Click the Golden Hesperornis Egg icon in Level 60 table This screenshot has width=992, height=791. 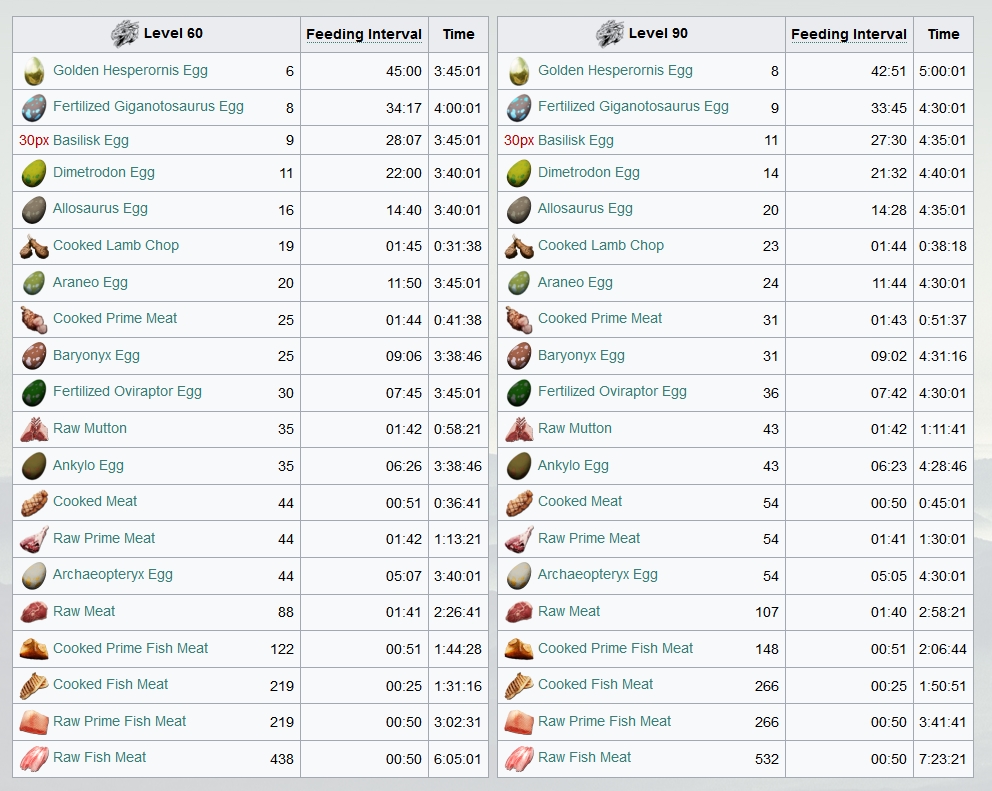coord(34,71)
